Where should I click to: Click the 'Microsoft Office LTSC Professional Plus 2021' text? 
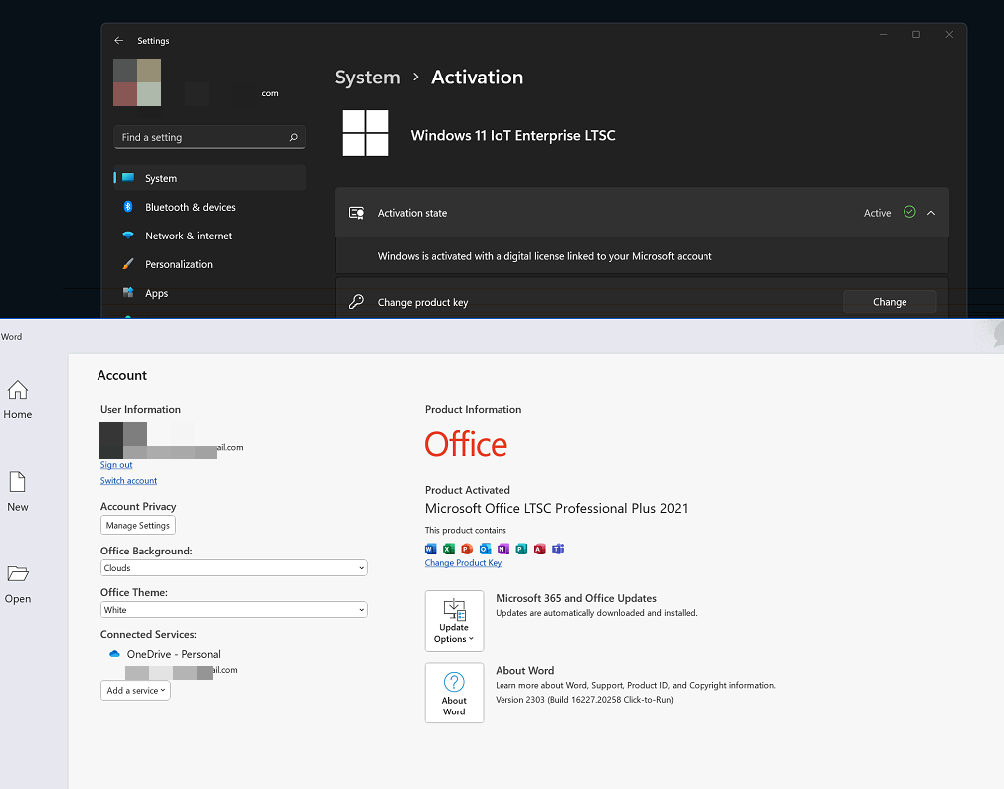click(x=556, y=508)
